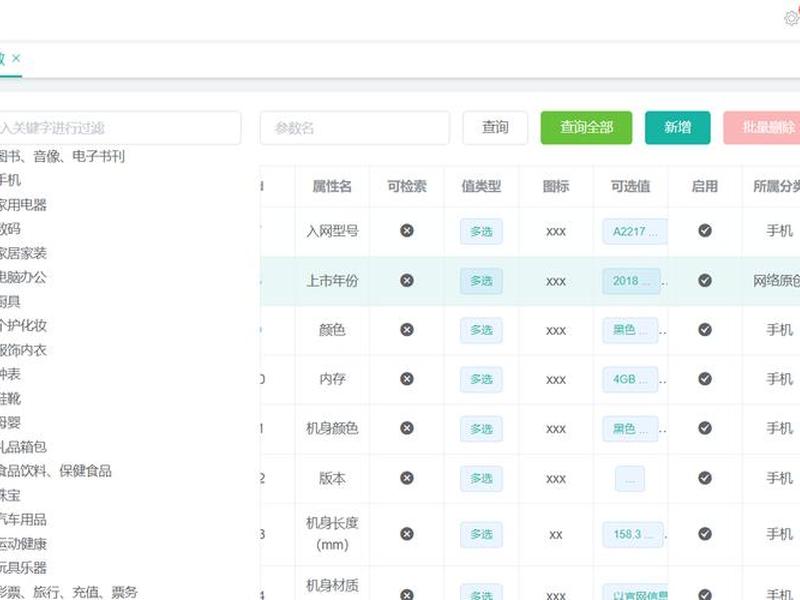800x600 pixels.
Task: Click the 查询 button
Action: click(x=495, y=128)
